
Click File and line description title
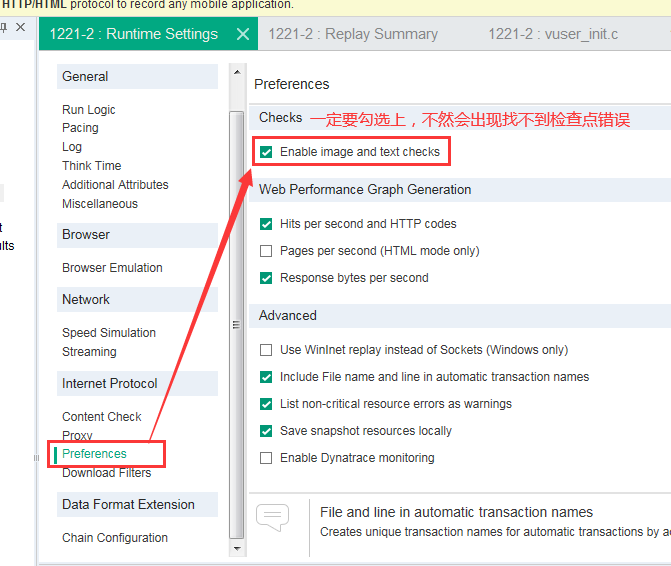(x=456, y=512)
